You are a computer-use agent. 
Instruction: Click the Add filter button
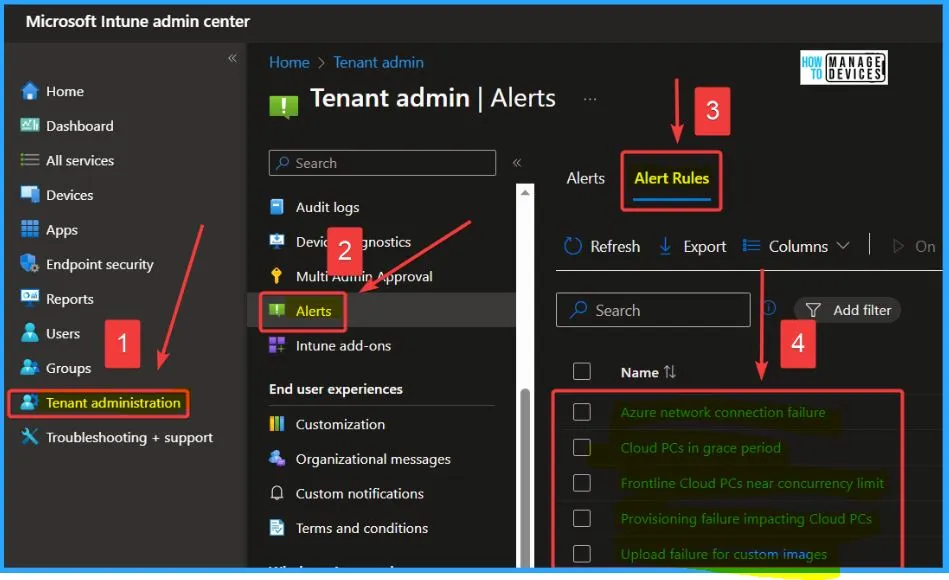click(847, 310)
